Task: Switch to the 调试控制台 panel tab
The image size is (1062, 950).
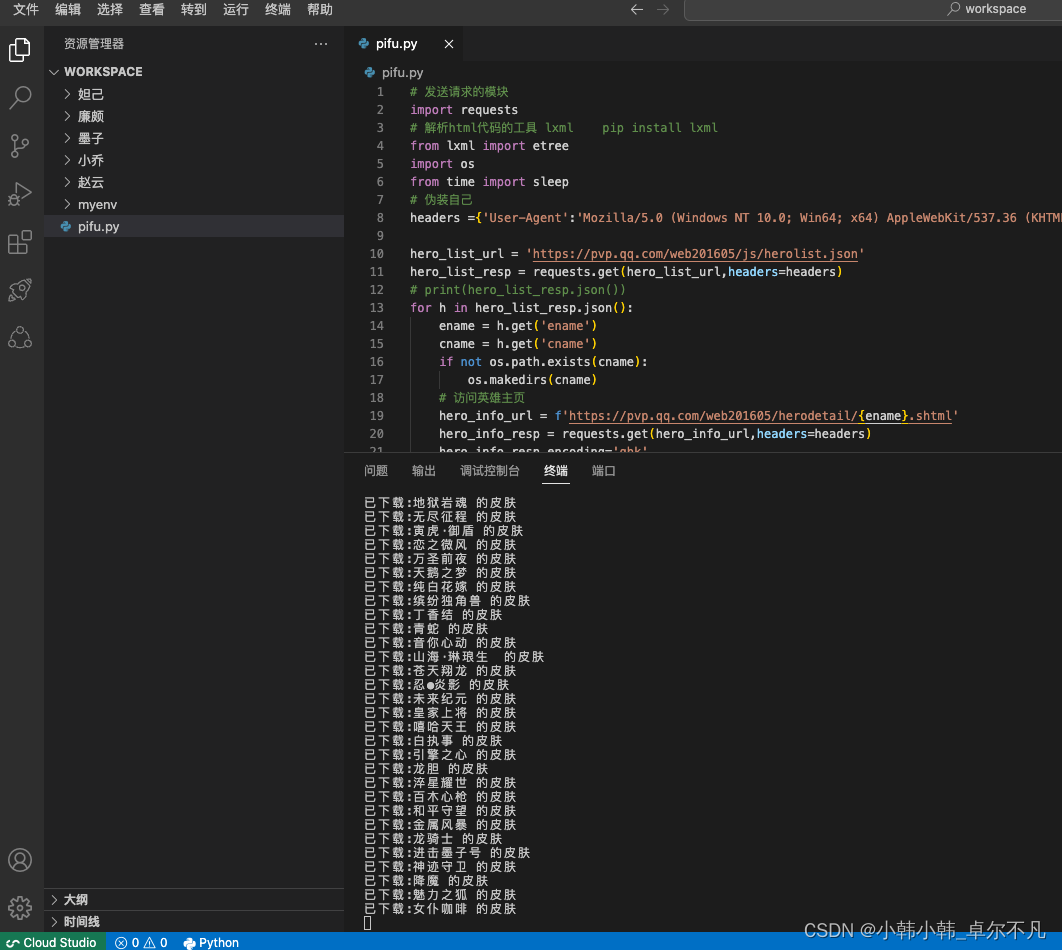Action: (x=490, y=471)
